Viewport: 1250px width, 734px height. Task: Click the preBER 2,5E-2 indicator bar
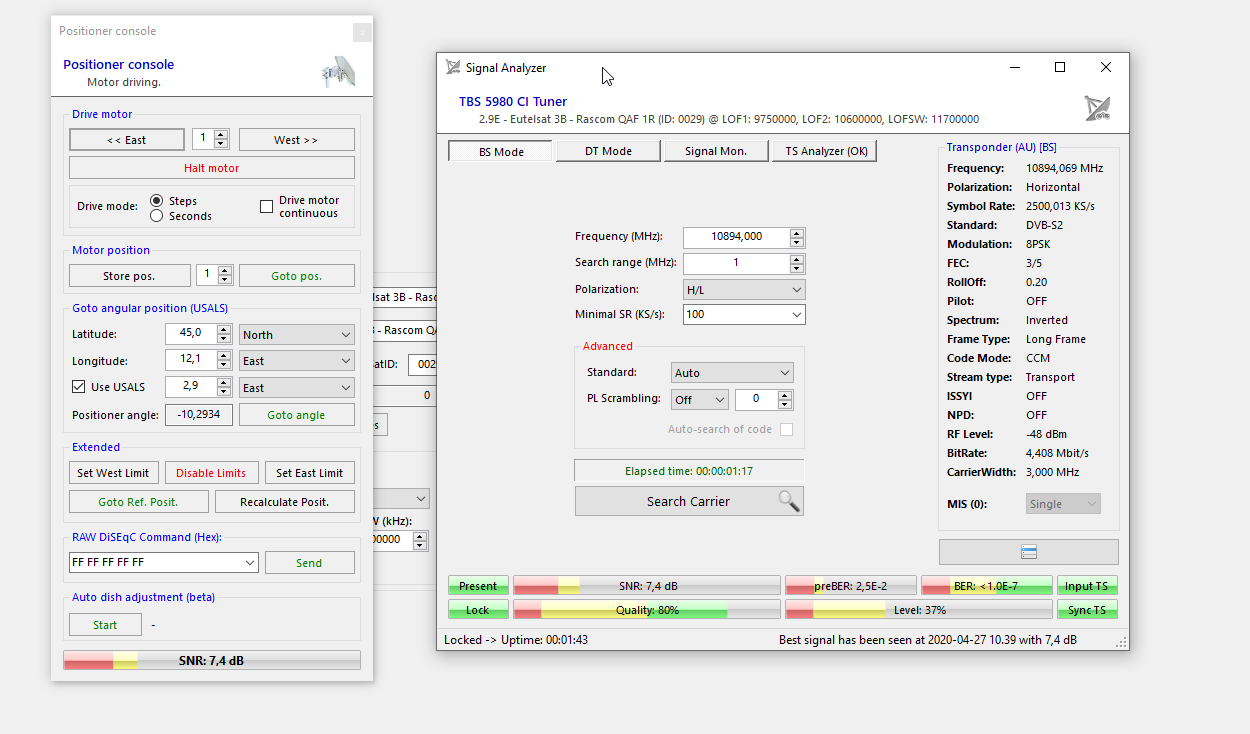point(850,585)
